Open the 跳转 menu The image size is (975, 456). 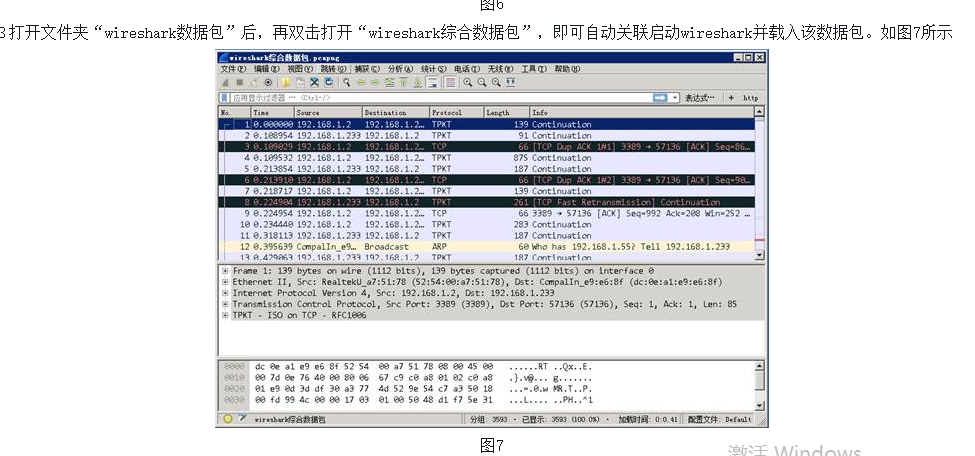click(334, 69)
